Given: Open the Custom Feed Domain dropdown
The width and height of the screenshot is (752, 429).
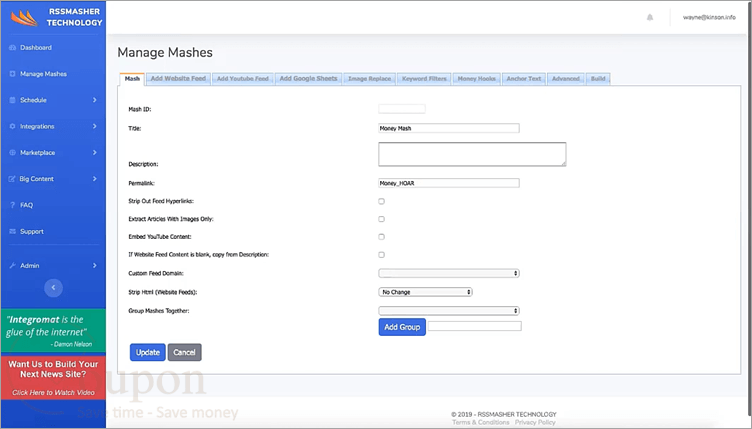Looking at the screenshot, I should click(449, 273).
